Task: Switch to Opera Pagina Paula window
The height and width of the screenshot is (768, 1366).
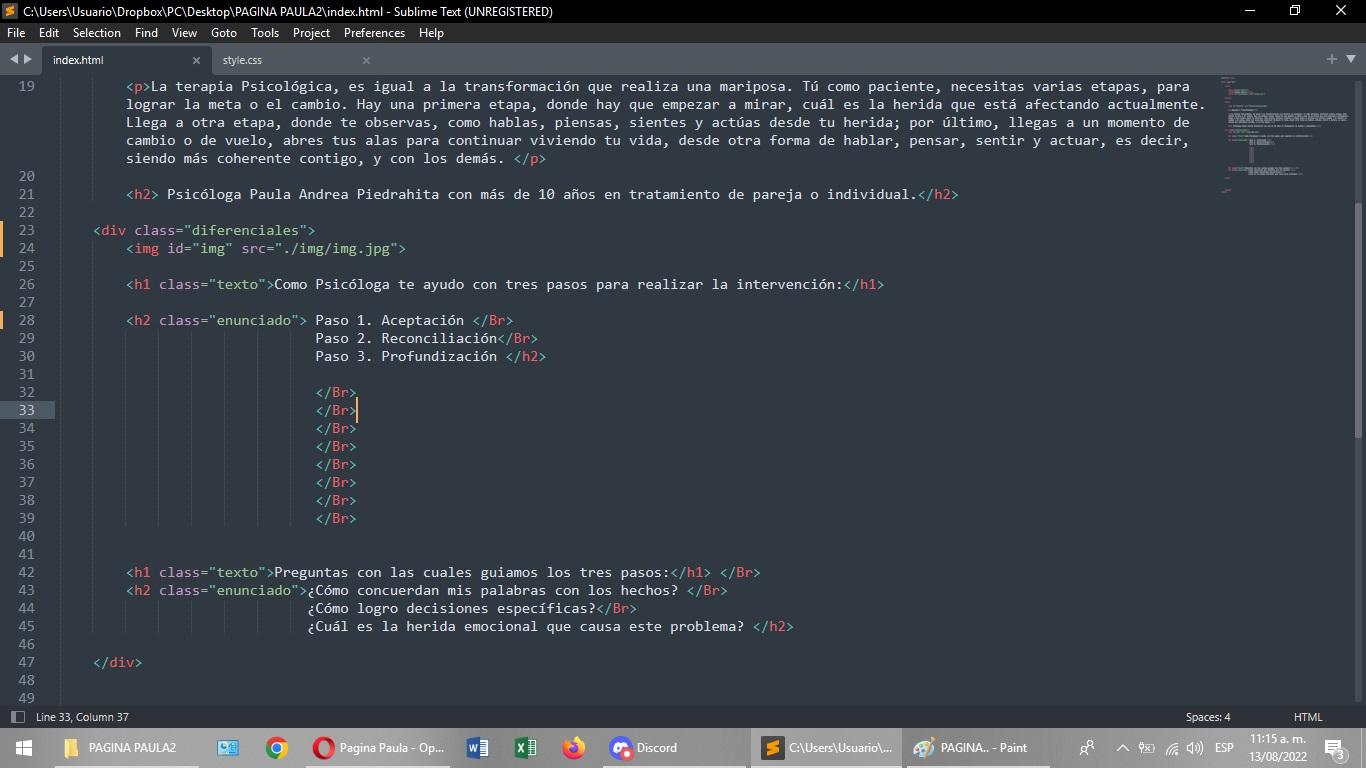Action: coord(378,747)
